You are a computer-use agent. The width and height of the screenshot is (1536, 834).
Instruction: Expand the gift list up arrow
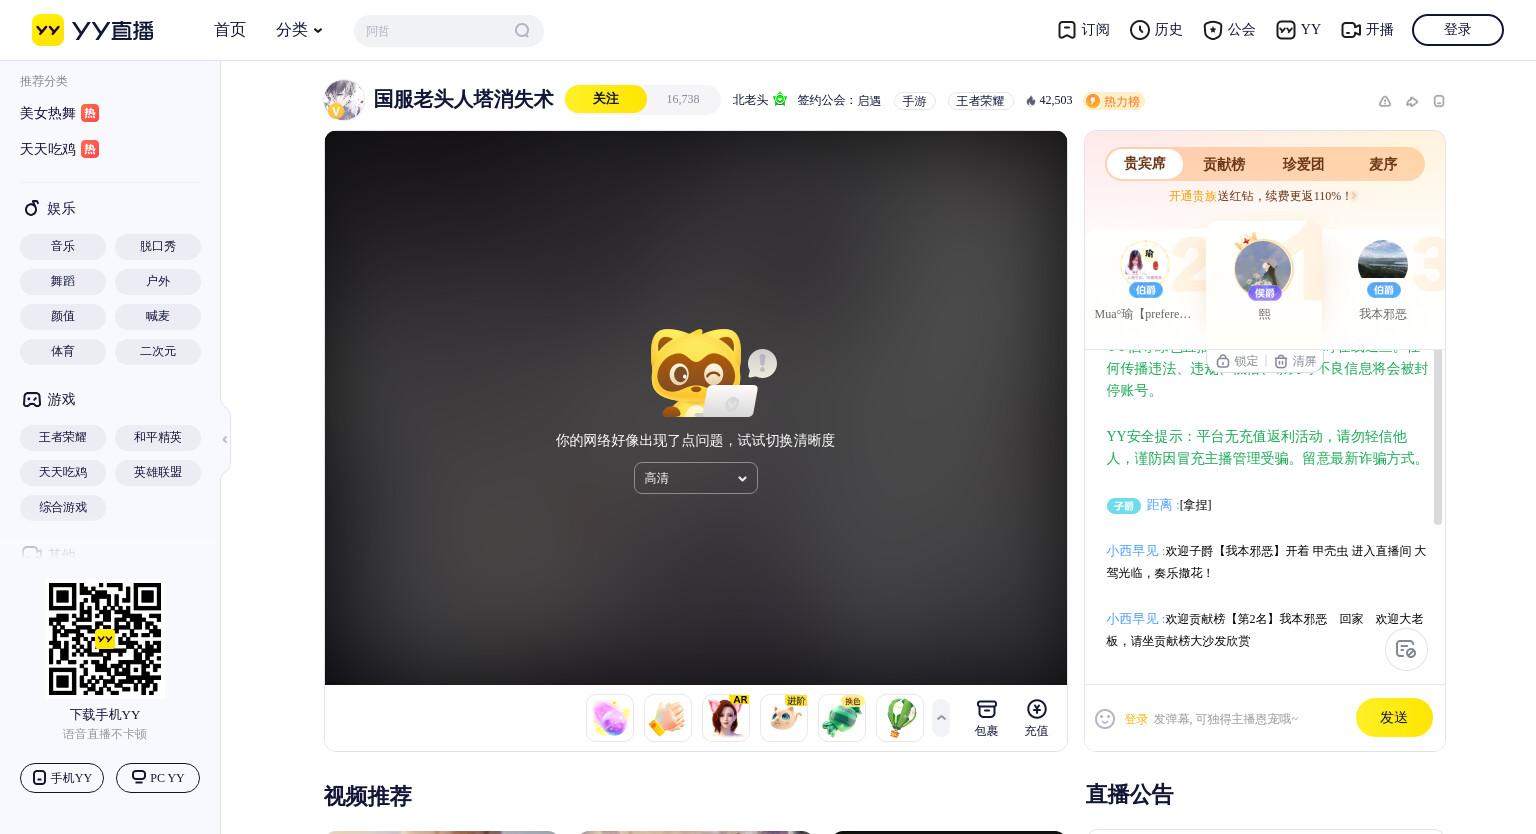coord(941,718)
